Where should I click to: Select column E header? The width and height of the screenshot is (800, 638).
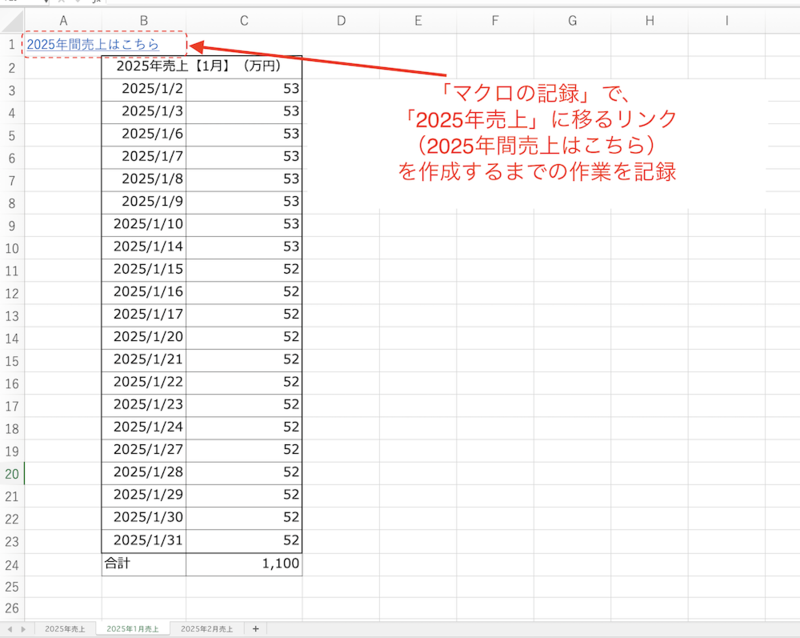tap(418, 21)
